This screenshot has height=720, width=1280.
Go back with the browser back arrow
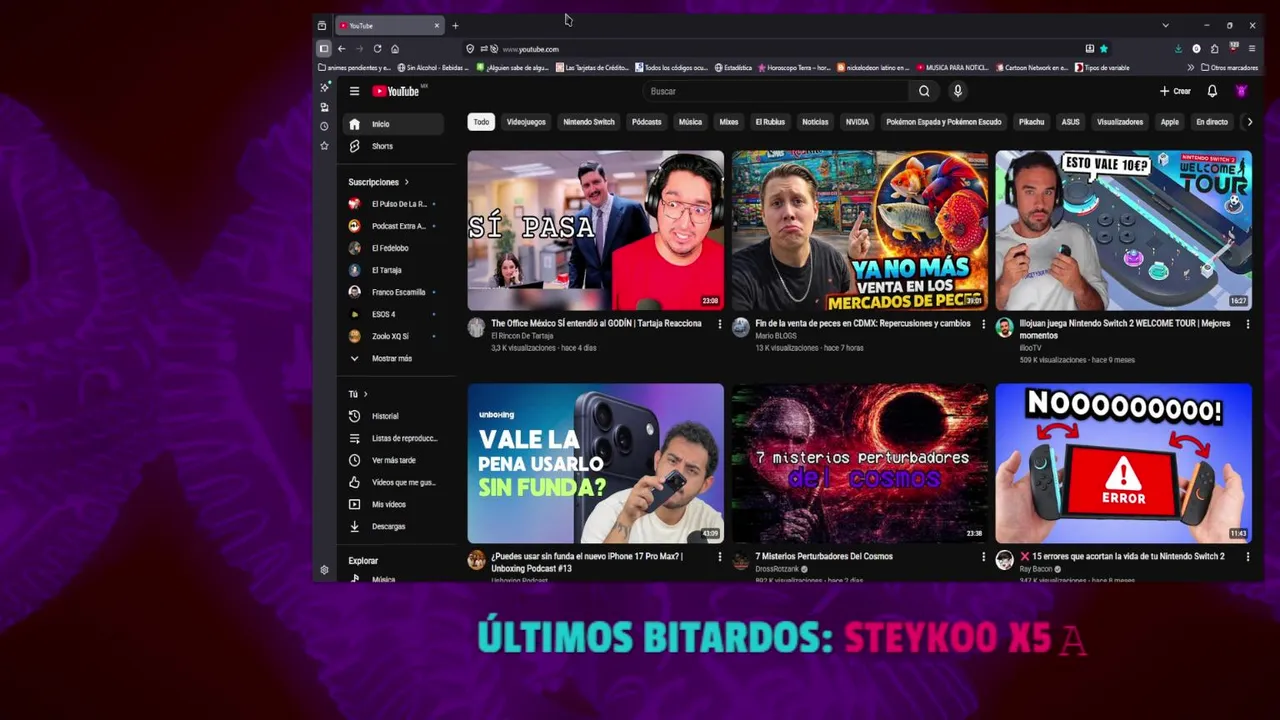tap(341, 49)
